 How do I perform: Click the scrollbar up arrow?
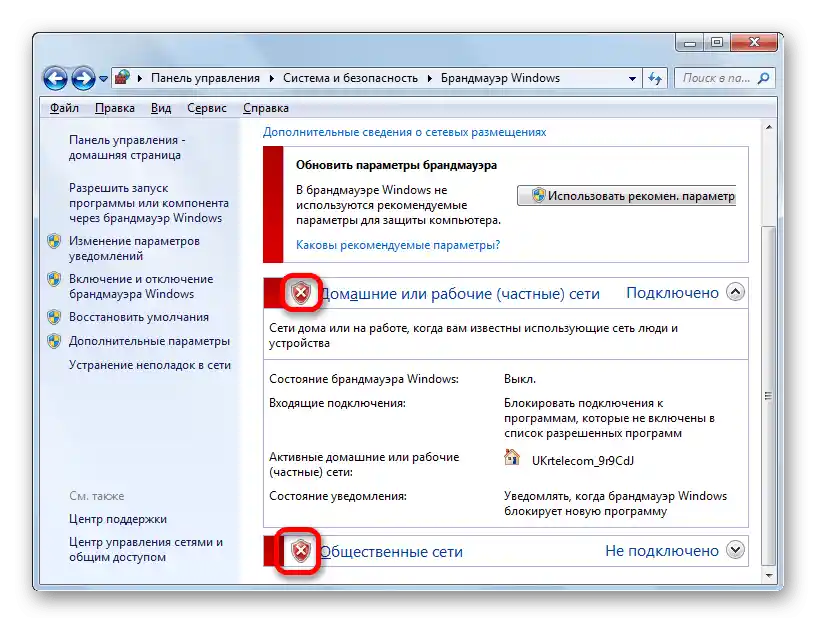(x=769, y=127)
